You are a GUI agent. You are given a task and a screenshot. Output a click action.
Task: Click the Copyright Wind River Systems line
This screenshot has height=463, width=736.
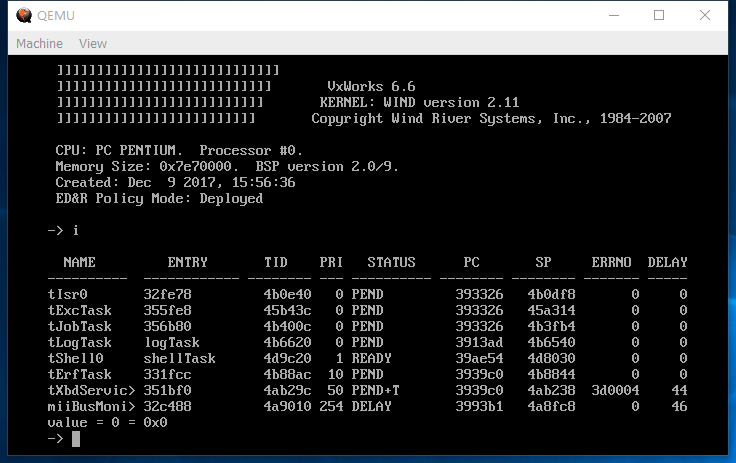[x=491, y=118]
